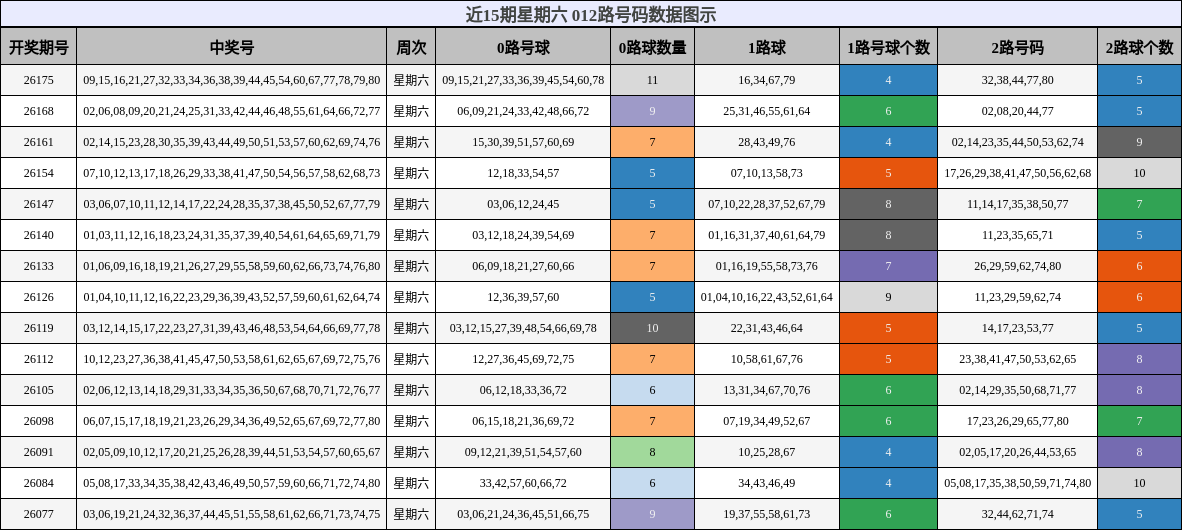
Task: Click 1路 numbers 01,04,10,16,22,43,52,61,64
Action: [x=767, y=297]
